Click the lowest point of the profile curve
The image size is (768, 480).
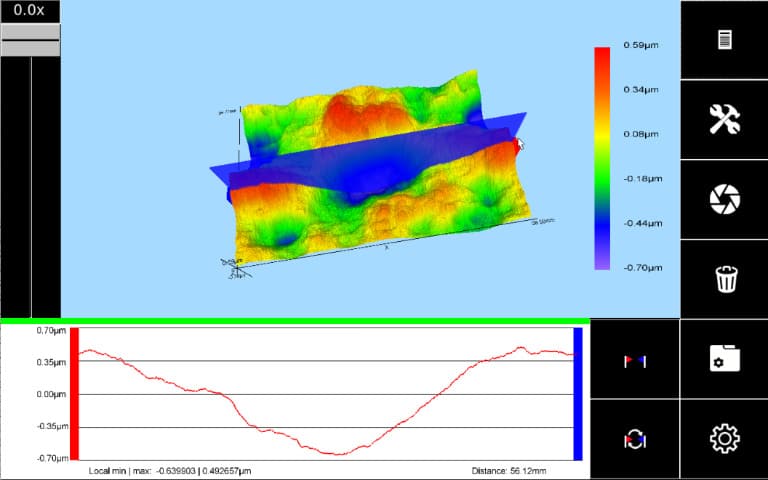(338, 454)
